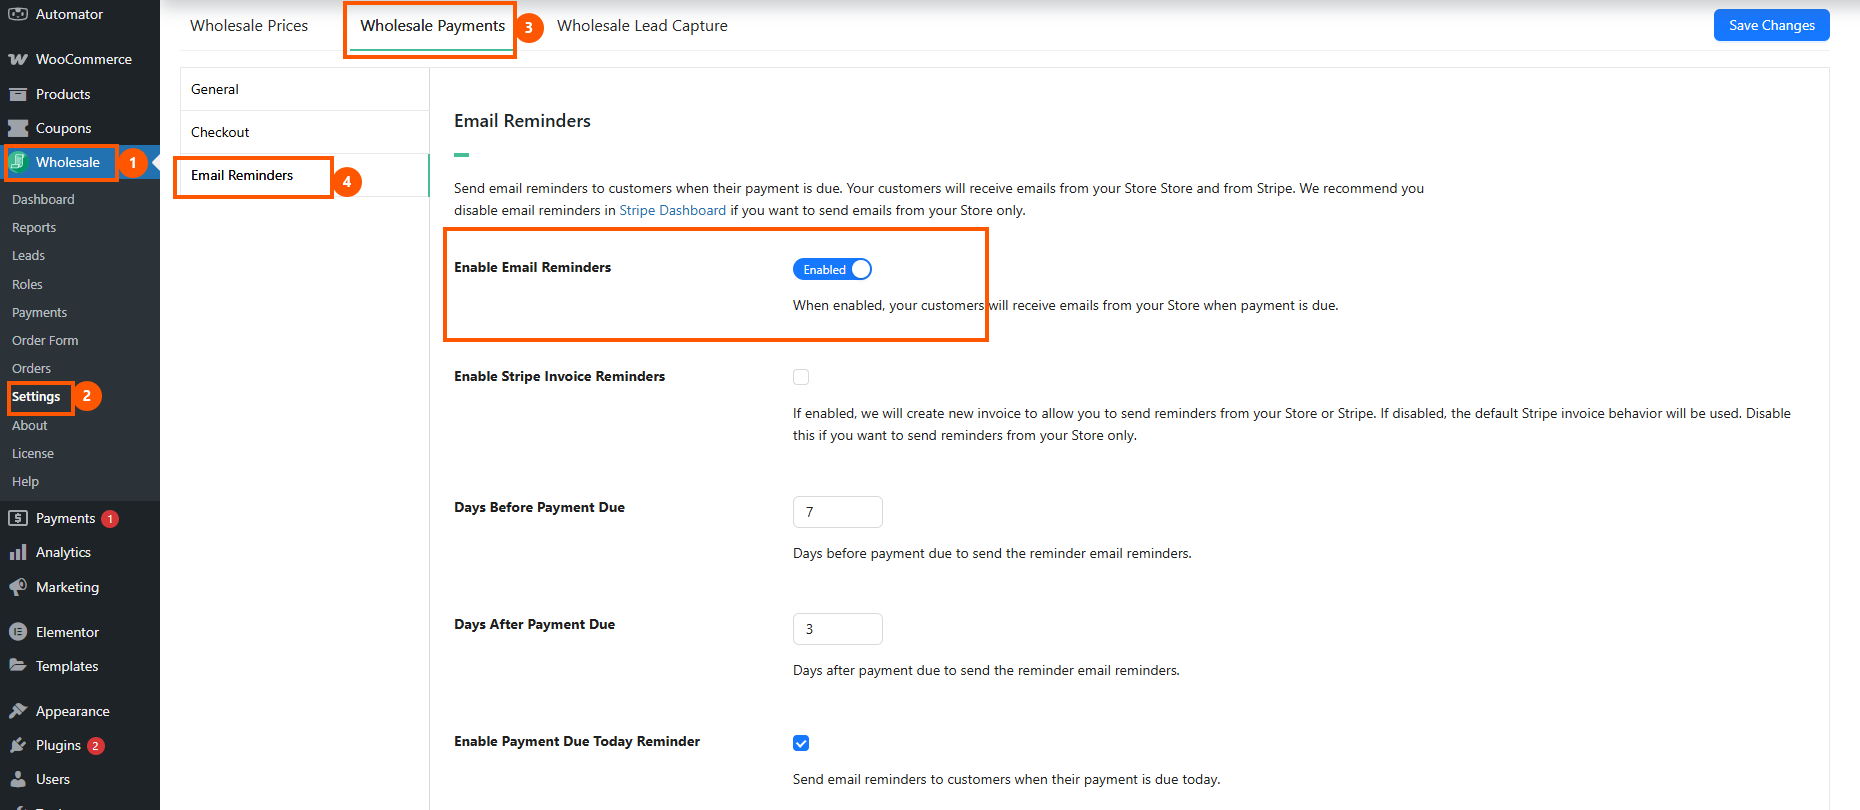1860x810 pixels.
Task: Select the Email Reminders section
Action: 304,175
